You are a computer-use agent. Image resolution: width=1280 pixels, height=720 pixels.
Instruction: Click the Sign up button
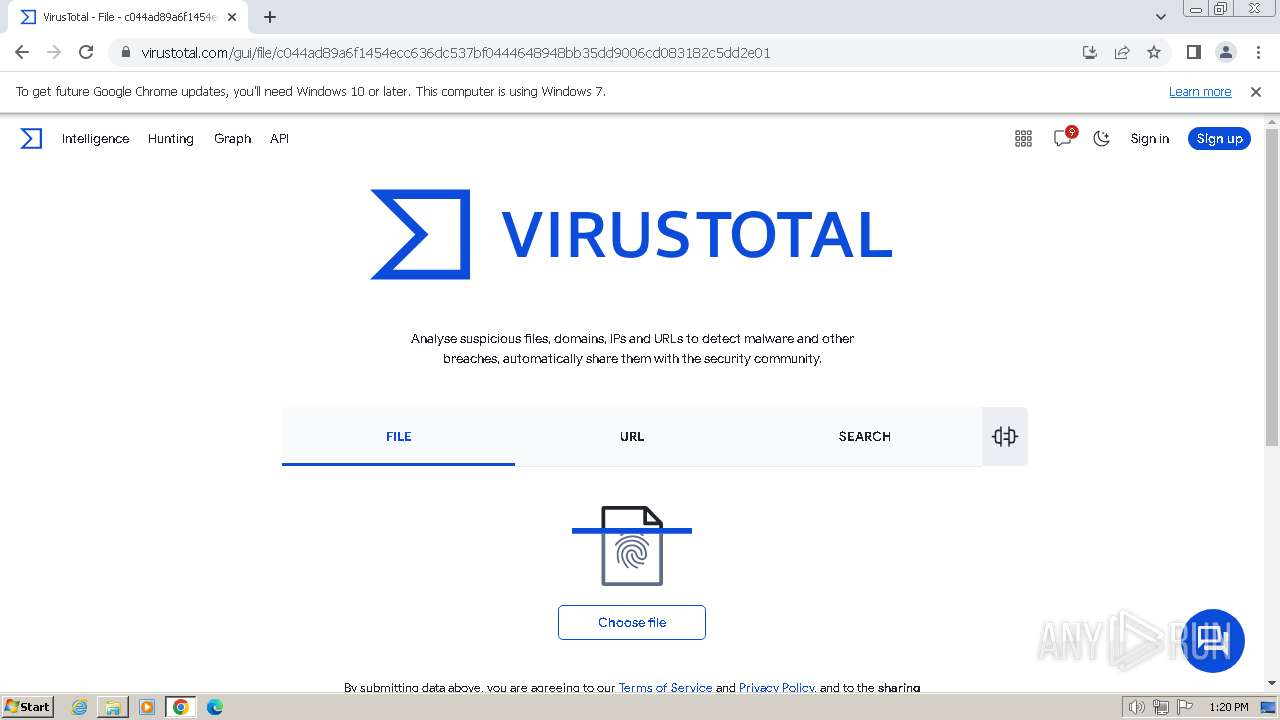(1219, 139)
